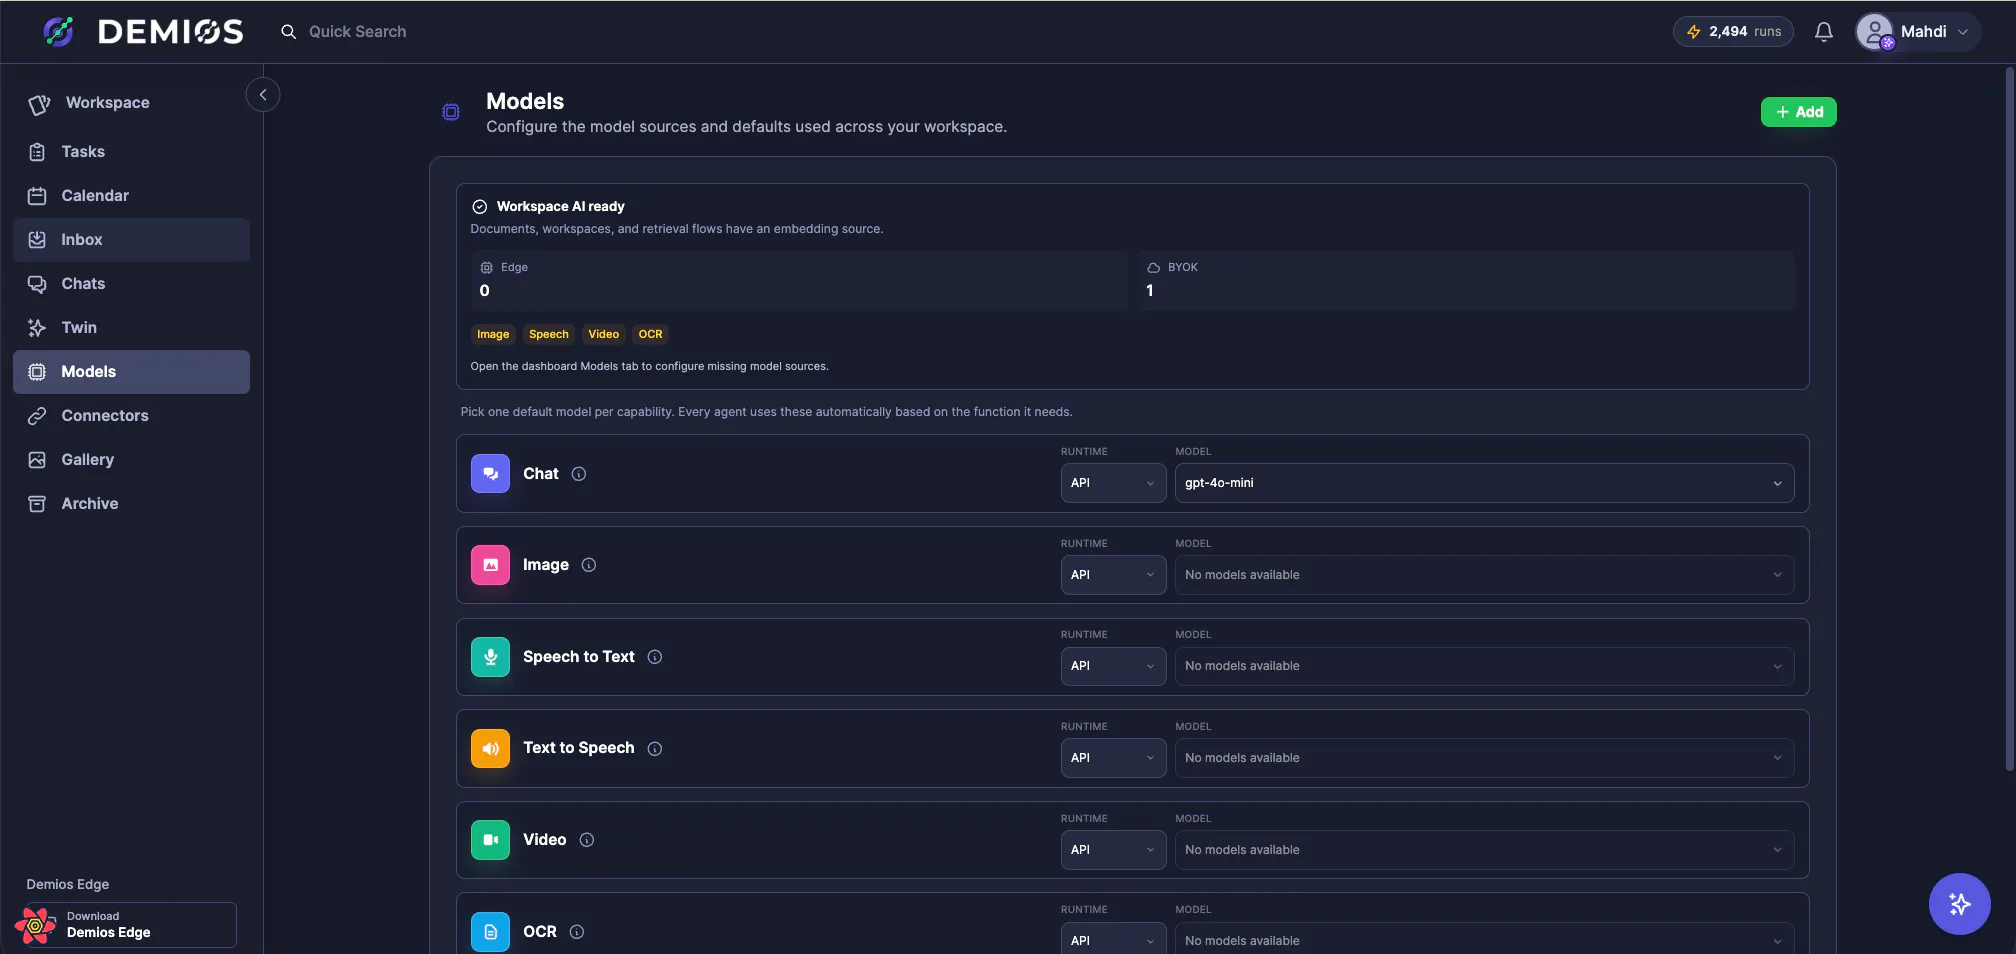Viewport: 2016px width, 954px height.
Task: Select Models in sidebar
Action: point(131,372)
